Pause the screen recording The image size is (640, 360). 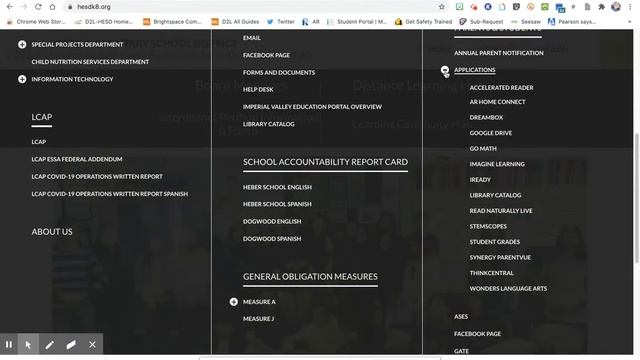pos(9,345)
